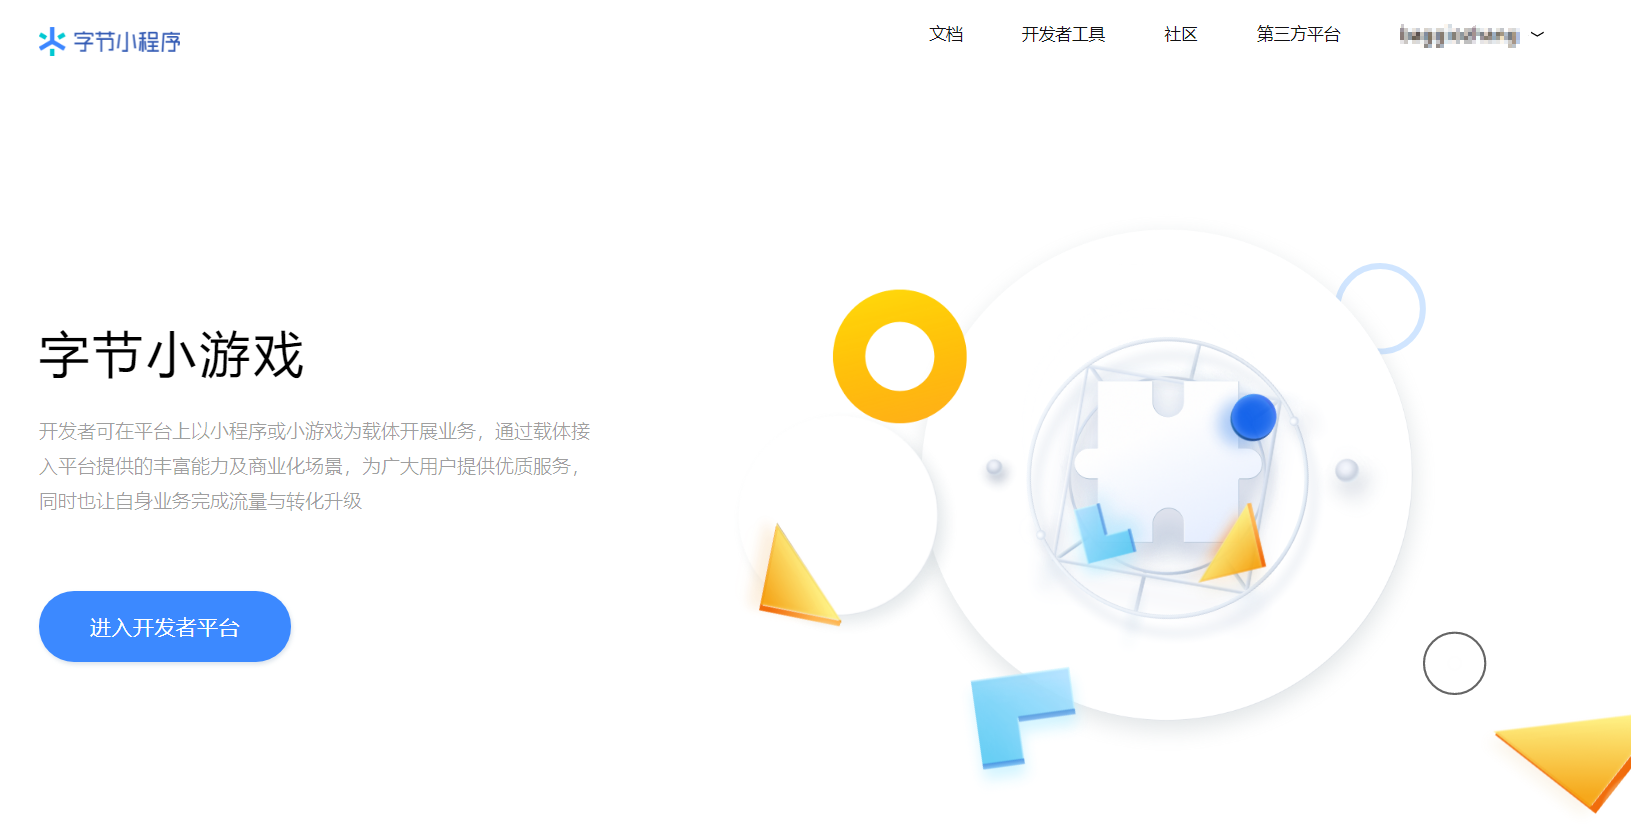The image size is (1631, 828).
Task: Click the 字节小程序 logo icon
Action: click(x=52, y=41)
